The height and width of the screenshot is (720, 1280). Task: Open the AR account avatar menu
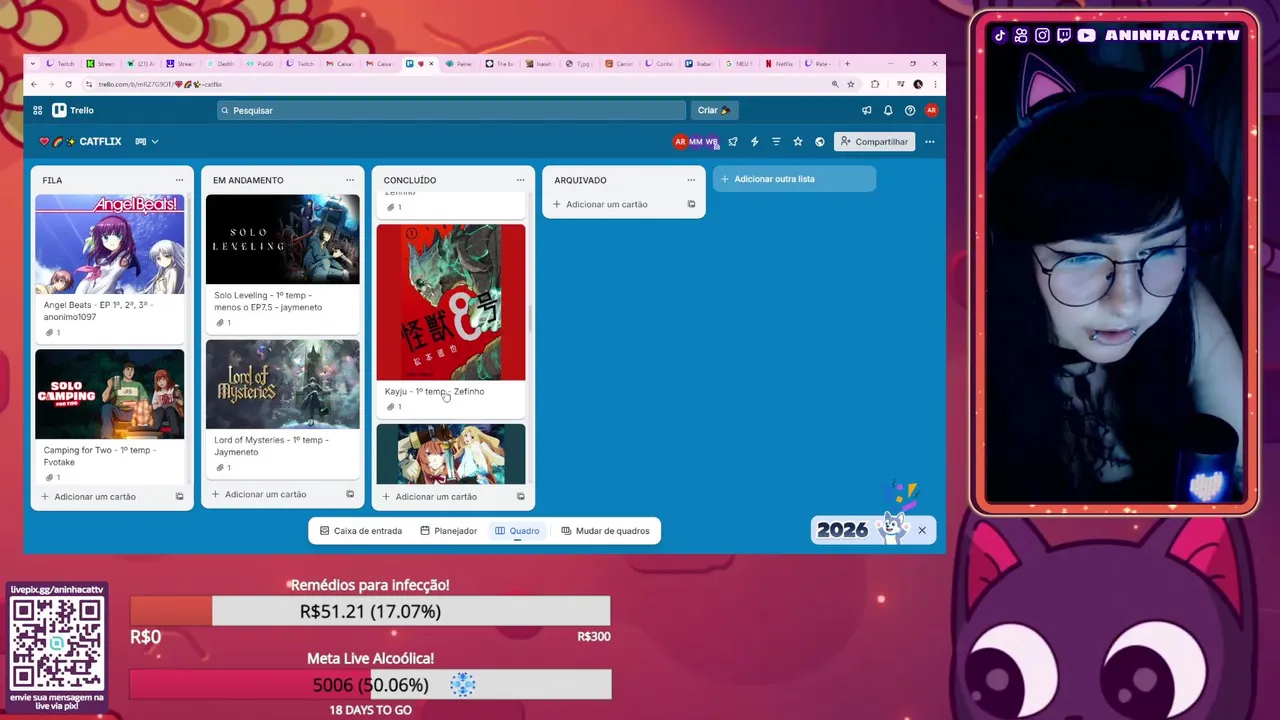coord(931,110)
